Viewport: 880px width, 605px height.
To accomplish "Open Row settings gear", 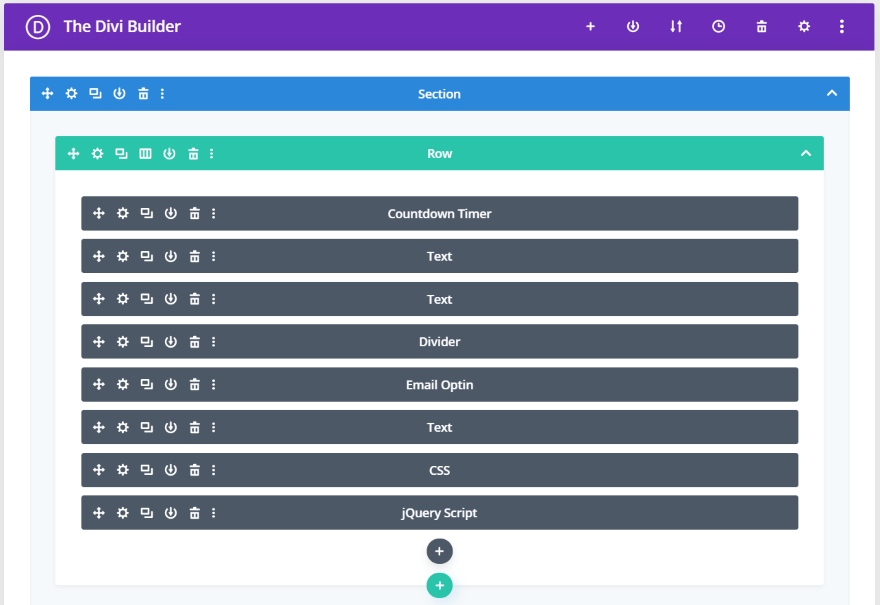I will pos(98,153).
